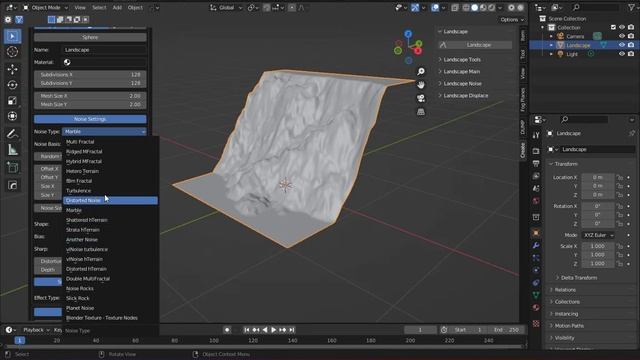Click the Sphere button
Image resolution: width=640 pixels, height=360 pixels.
(x=90, y=37)
